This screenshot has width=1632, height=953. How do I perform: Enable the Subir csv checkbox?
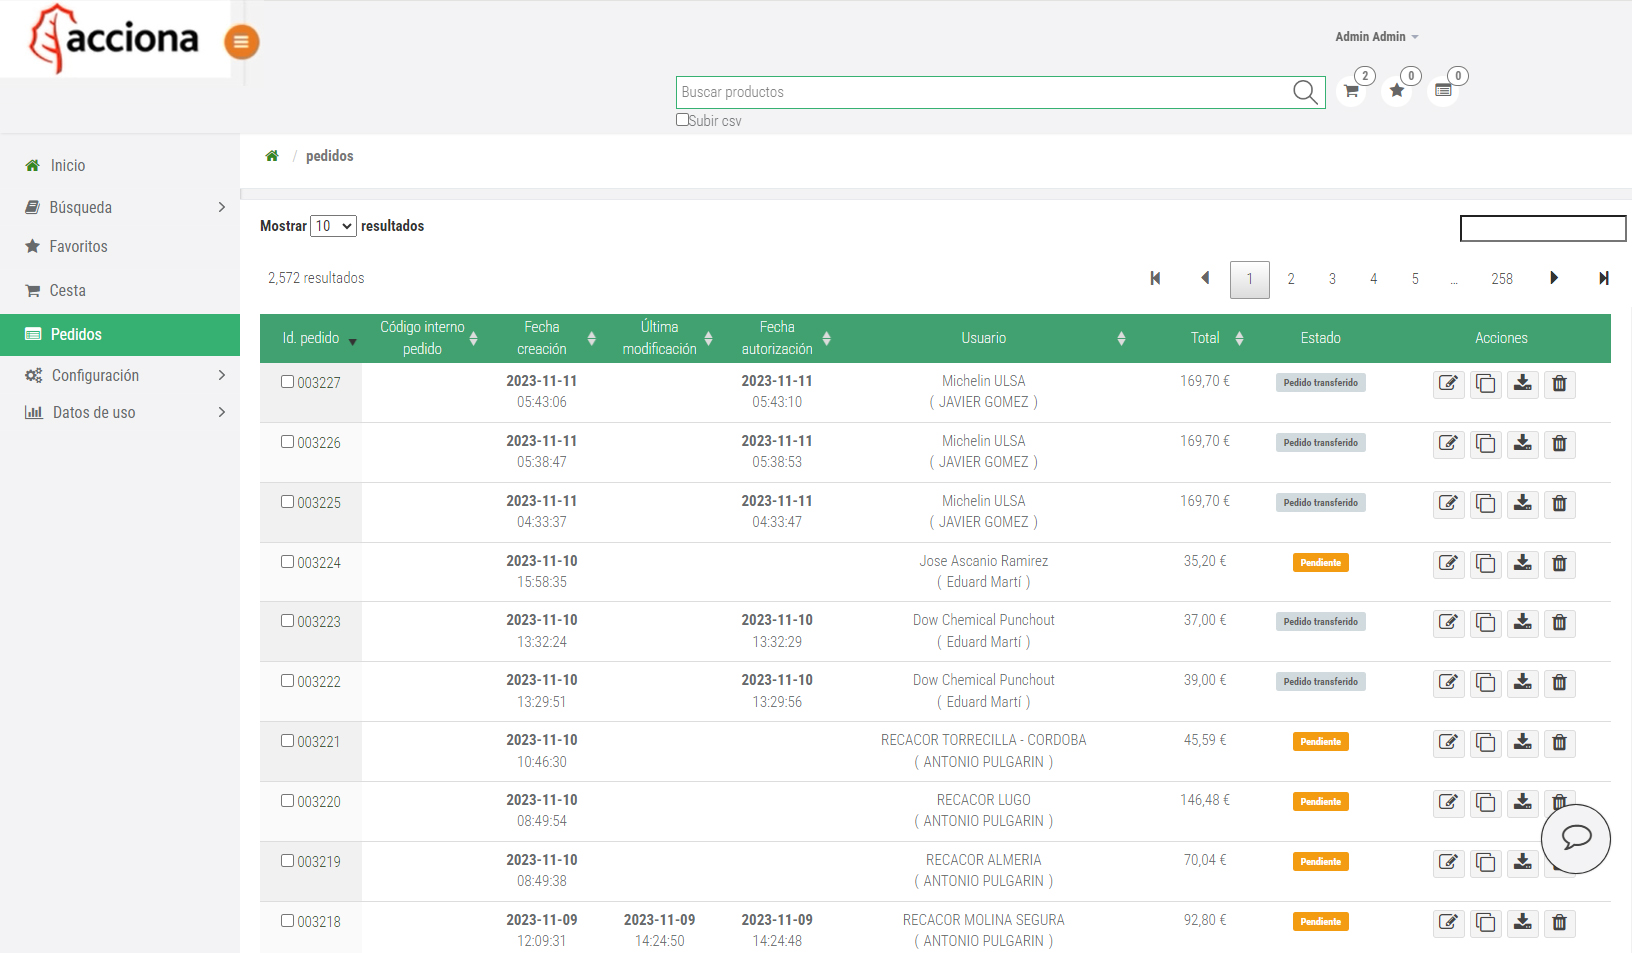(x=682, y=120)
